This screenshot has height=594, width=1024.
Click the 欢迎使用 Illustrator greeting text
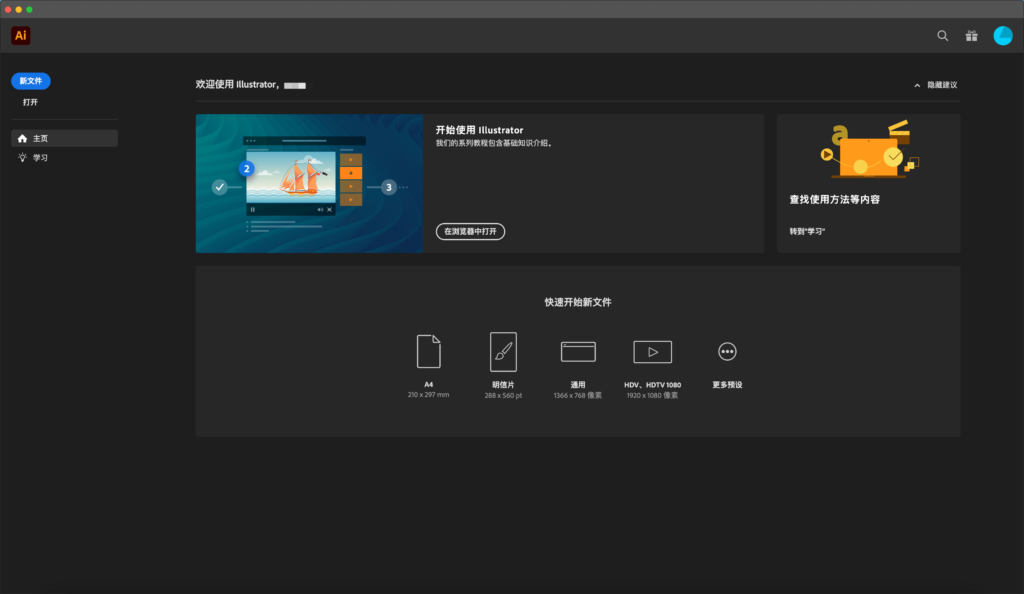point(238,85)
